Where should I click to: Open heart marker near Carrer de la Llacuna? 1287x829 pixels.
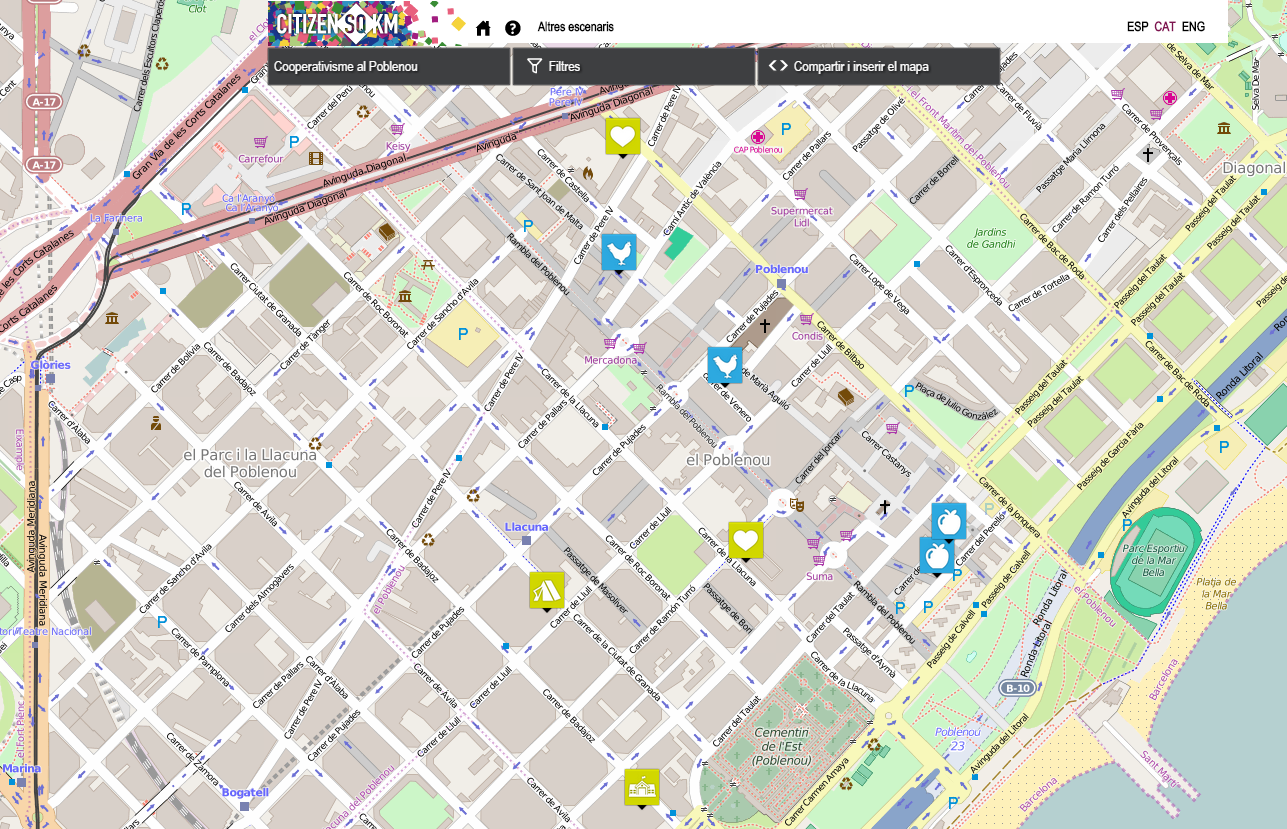(x=746, y=541)
